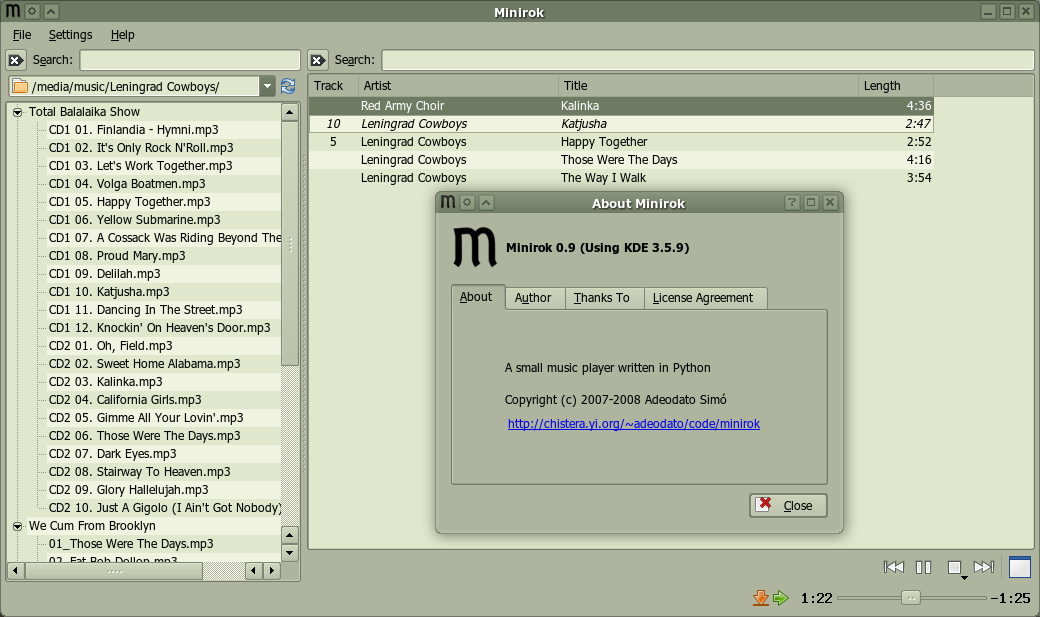Click the blue window icon beside playback controls

[1019, 567]
